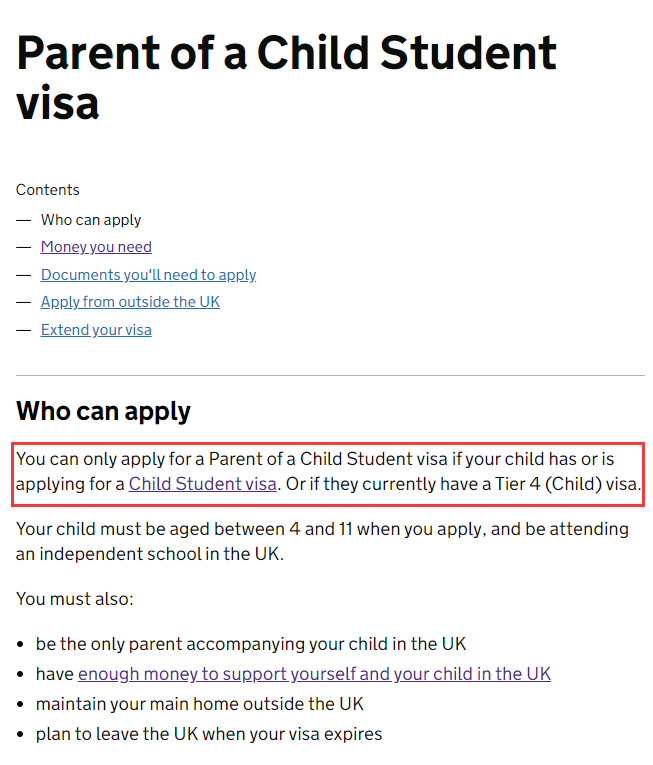Open the 'Child Student visa' inline link
Screen dimensions: 653x765
(x=203, y=484)
